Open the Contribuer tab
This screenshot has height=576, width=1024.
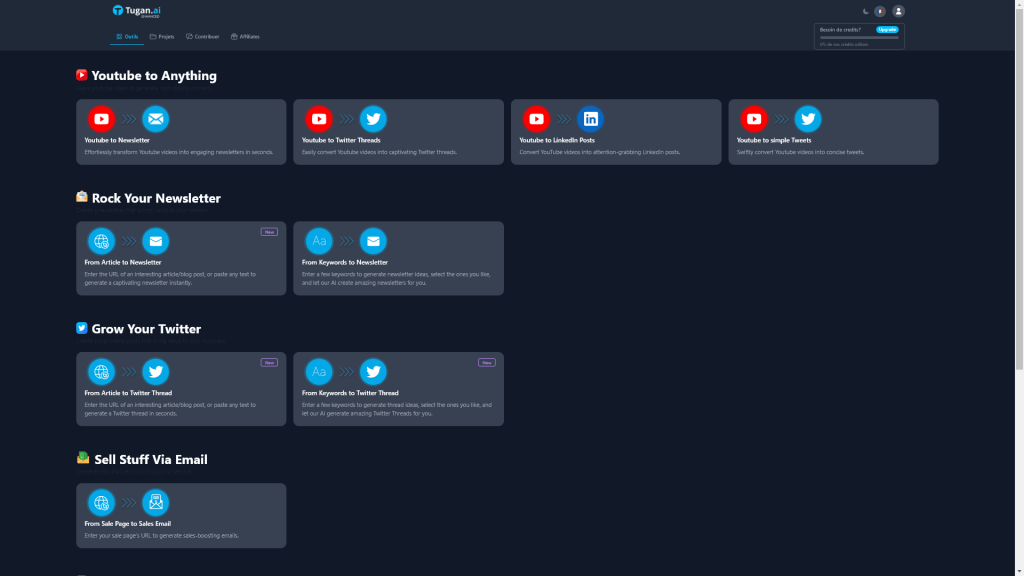tap(203, 37)
